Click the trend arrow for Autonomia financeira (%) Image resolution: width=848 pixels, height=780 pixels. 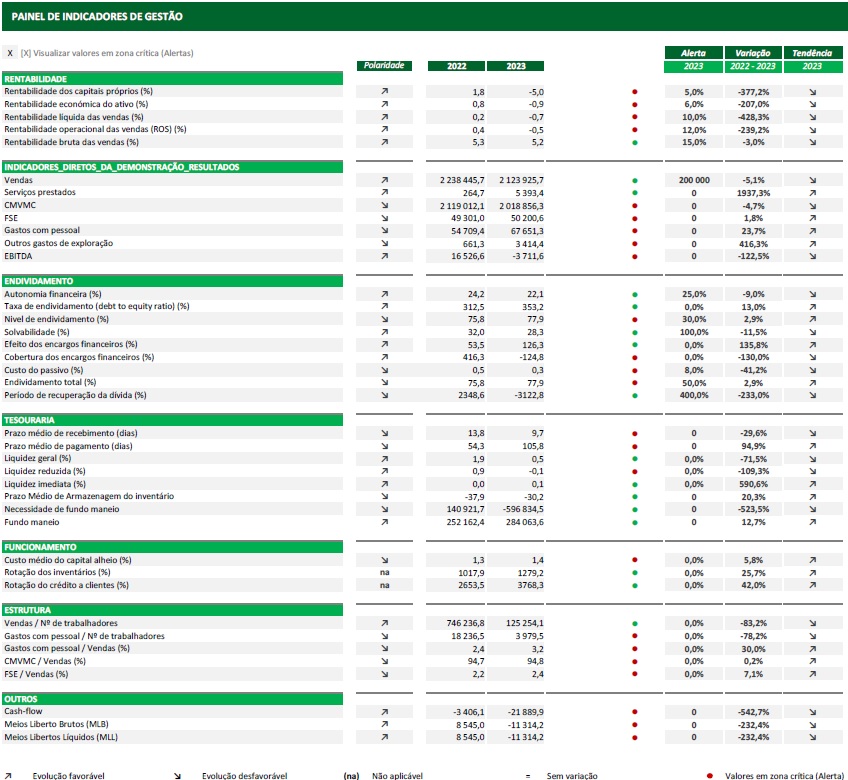(x=812, y=294)
